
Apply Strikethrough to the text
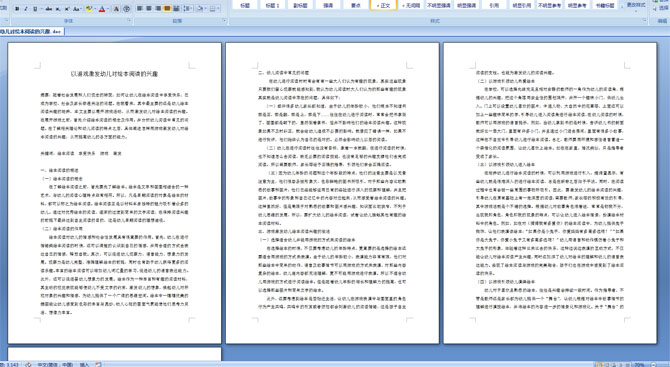tap(49, 9)
